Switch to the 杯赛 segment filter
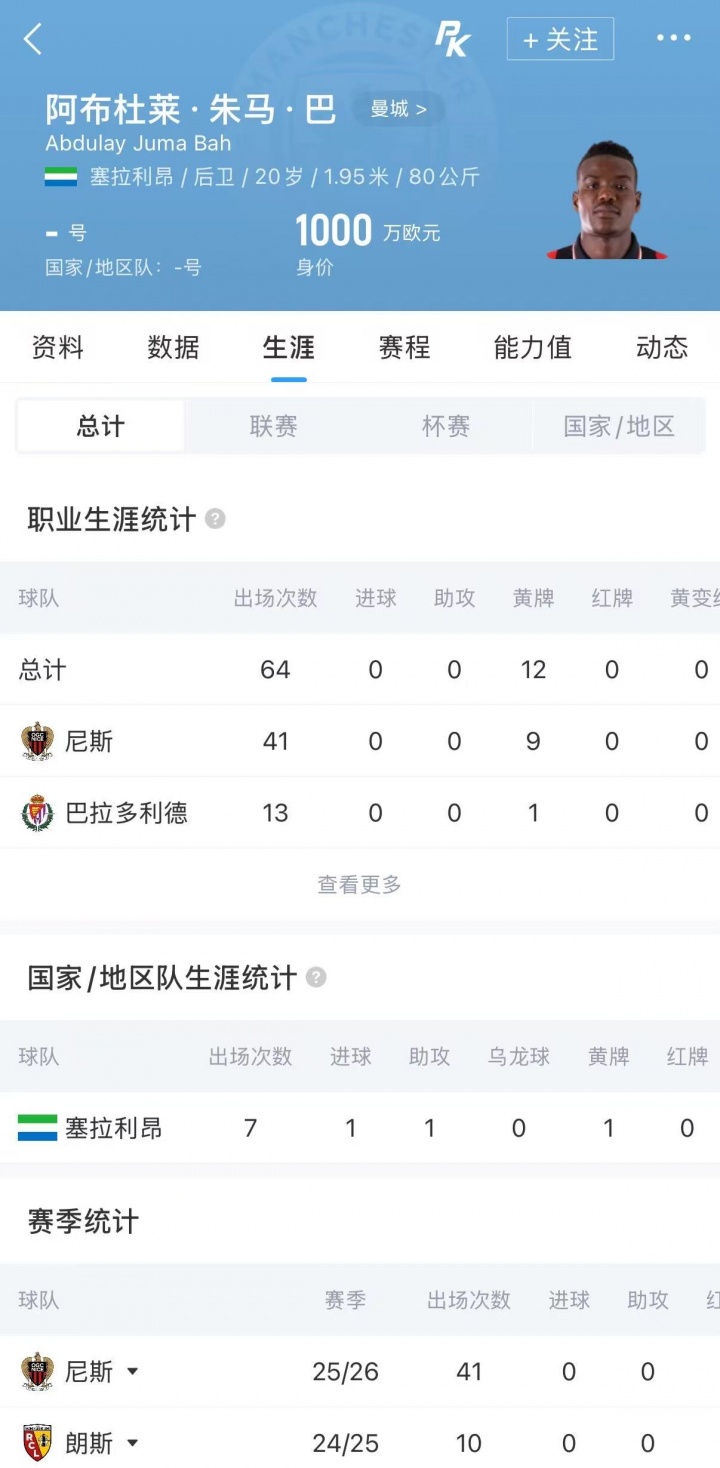The width and height of the screenshot is (720, 1468). pyautogui.click(x=446, y=427)
